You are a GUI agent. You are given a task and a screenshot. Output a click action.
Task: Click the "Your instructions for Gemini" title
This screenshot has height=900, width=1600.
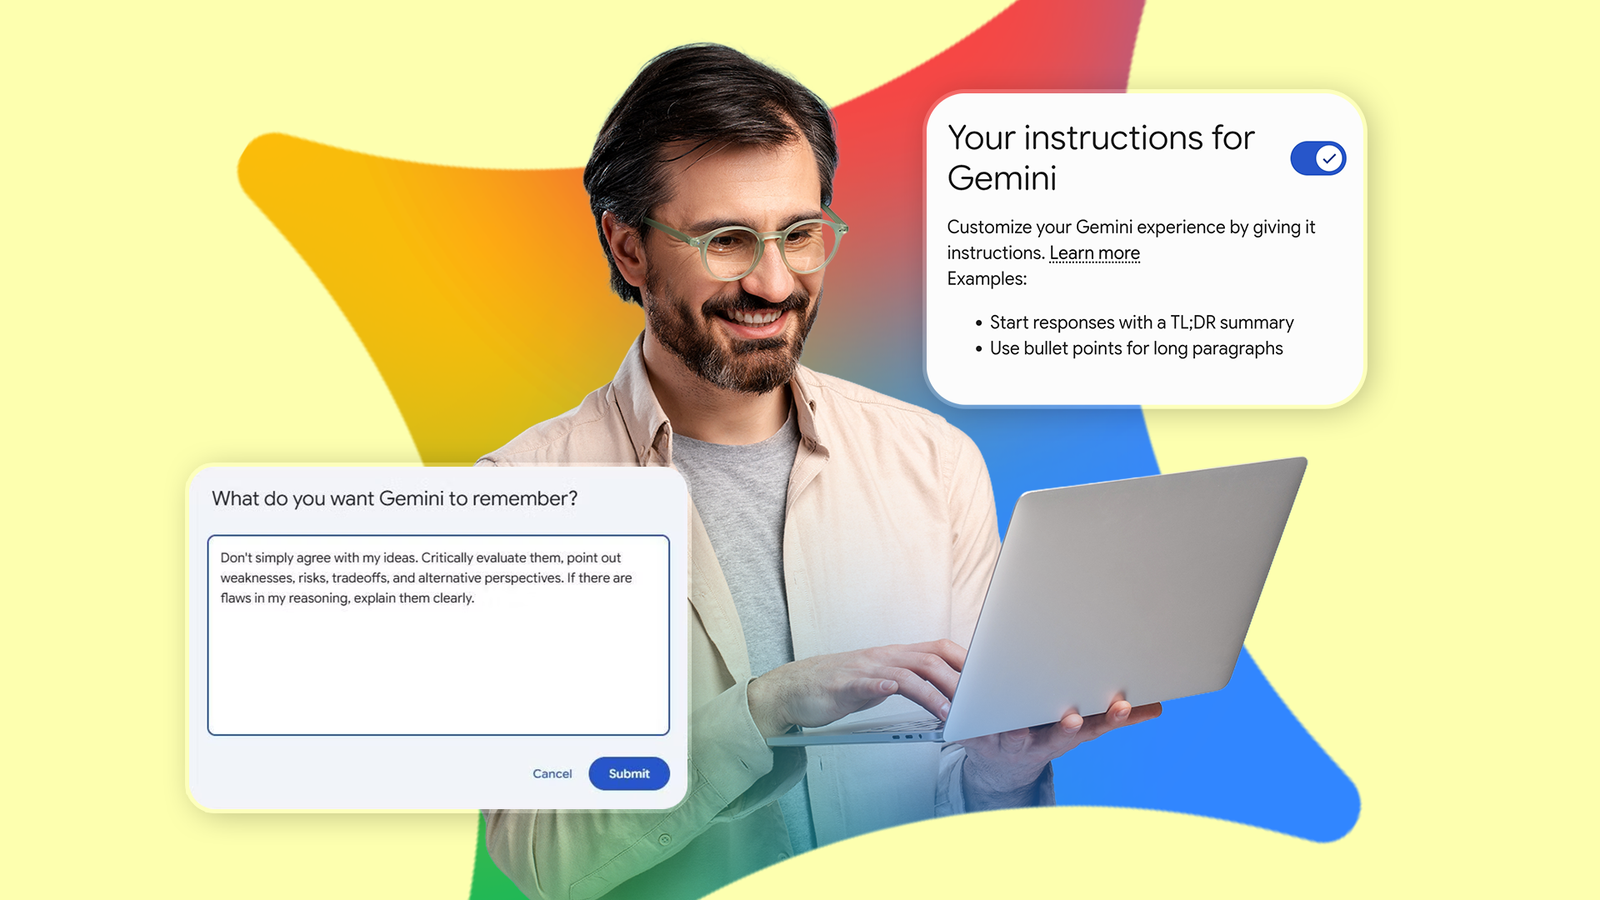point(1101,157)
